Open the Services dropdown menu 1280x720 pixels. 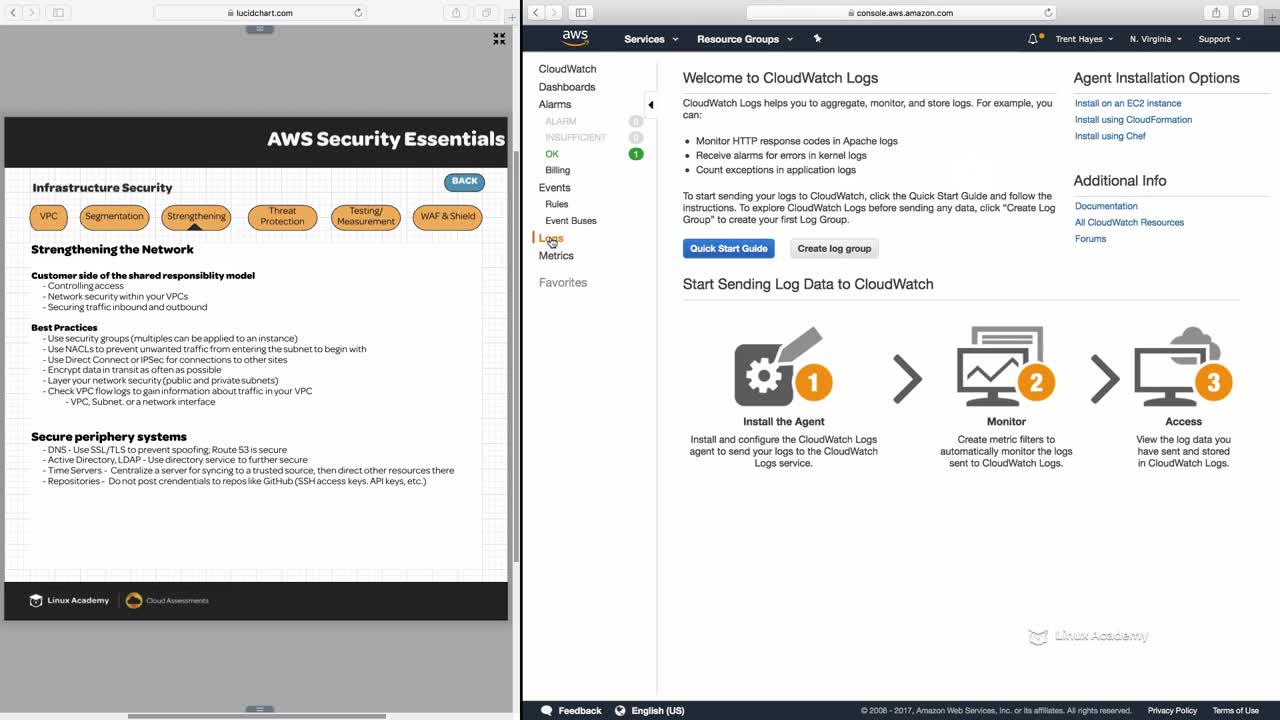[651, 39]
